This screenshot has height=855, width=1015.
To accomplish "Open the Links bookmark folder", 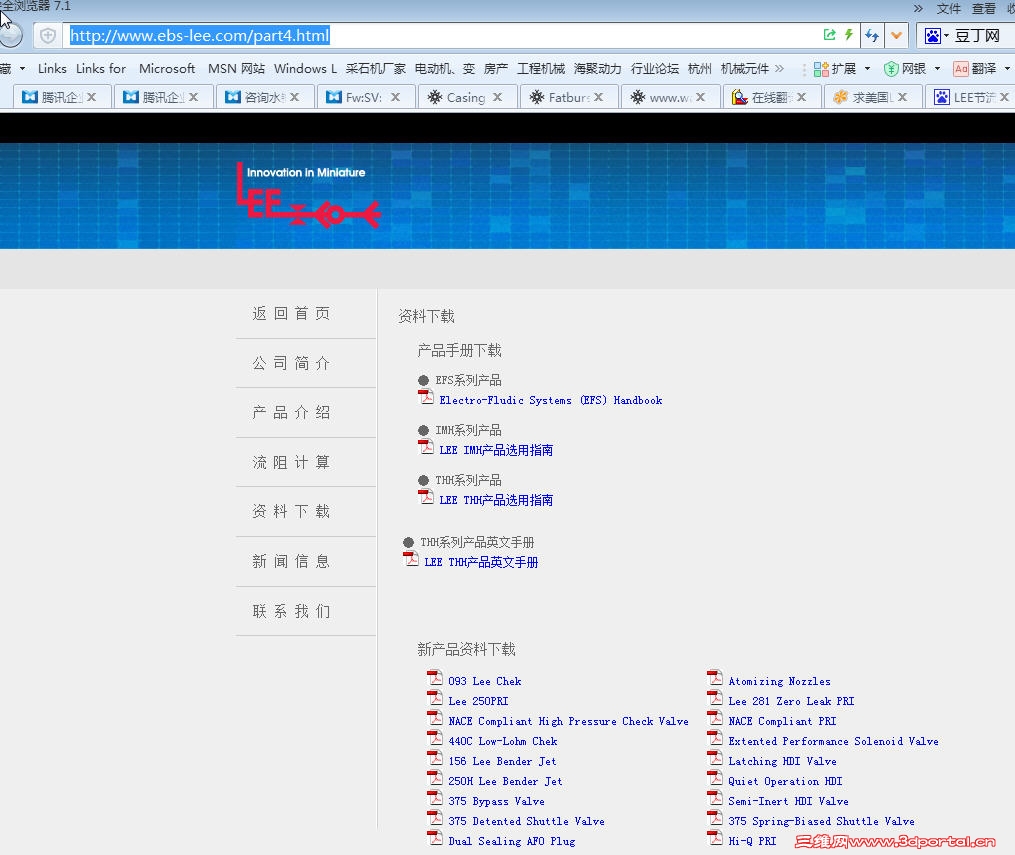I will pyautogui.click(x=52, y=69).
